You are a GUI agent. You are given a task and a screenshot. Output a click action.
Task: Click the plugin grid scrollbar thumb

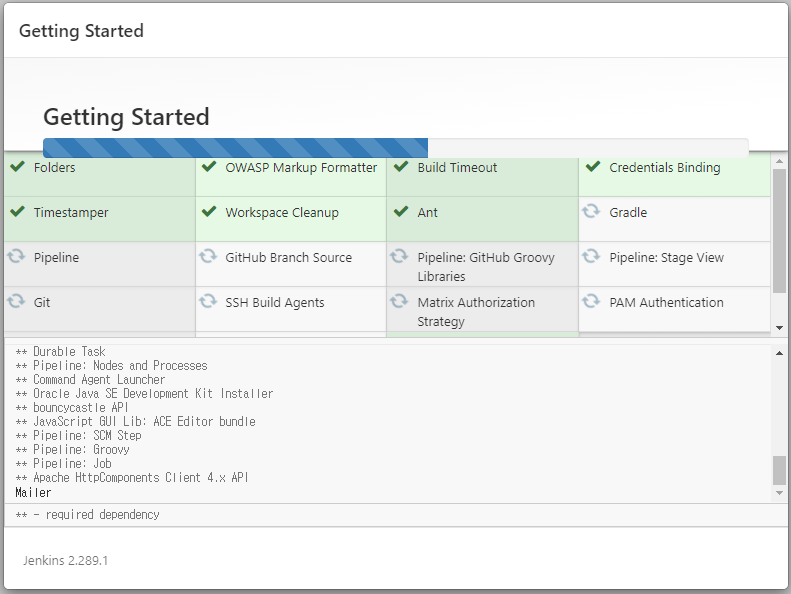[x=779, y=230]
